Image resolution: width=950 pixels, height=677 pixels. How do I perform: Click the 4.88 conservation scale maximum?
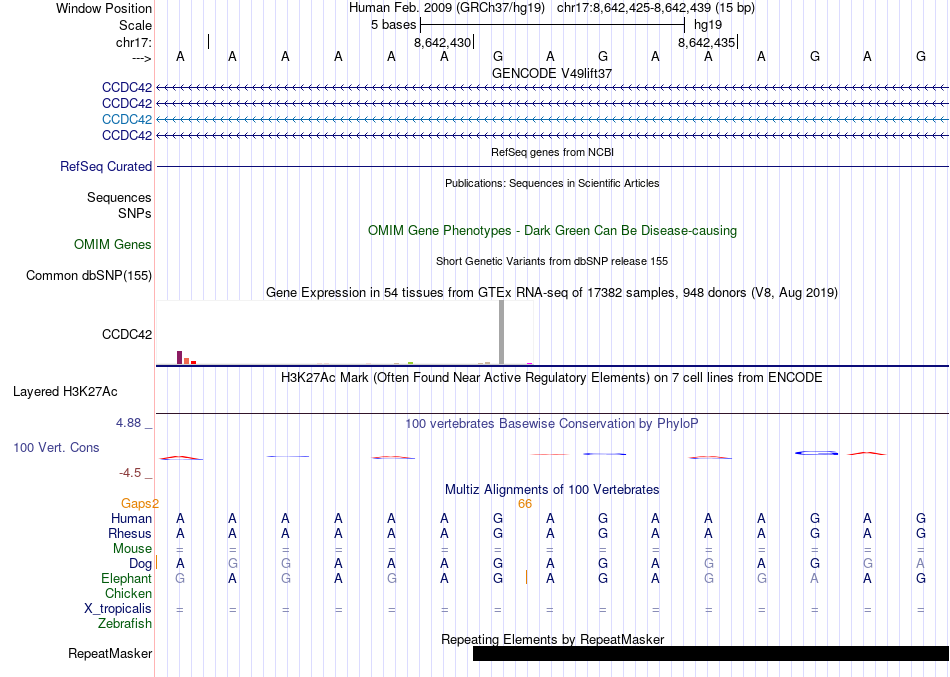[x=128, y=422]
